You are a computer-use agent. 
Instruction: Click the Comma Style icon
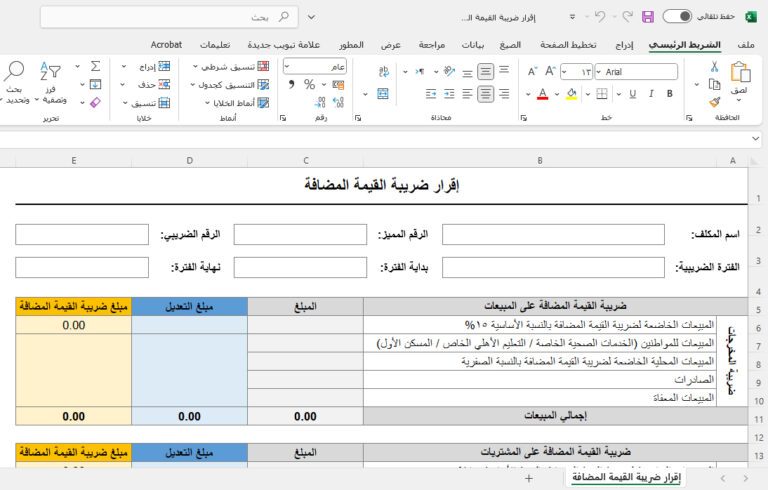tap(292, 84)
